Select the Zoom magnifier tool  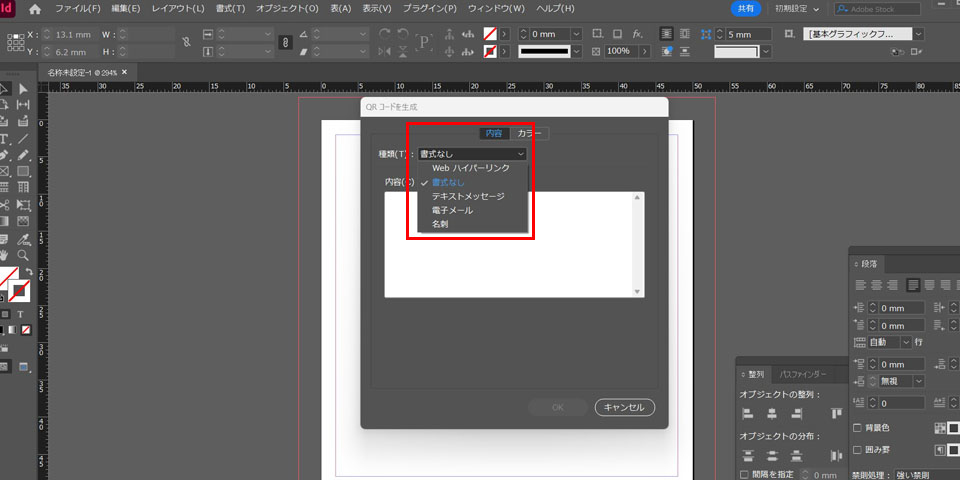click(23, 255)
